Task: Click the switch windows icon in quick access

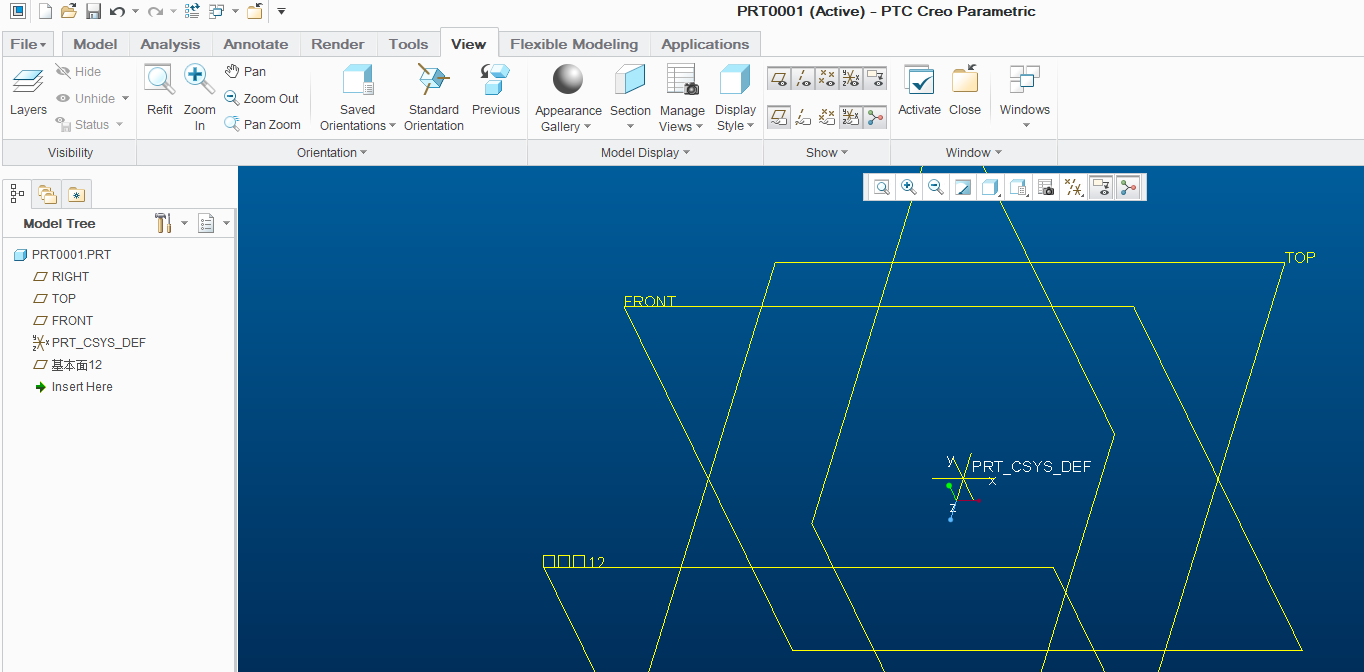Action: (216, 11)
